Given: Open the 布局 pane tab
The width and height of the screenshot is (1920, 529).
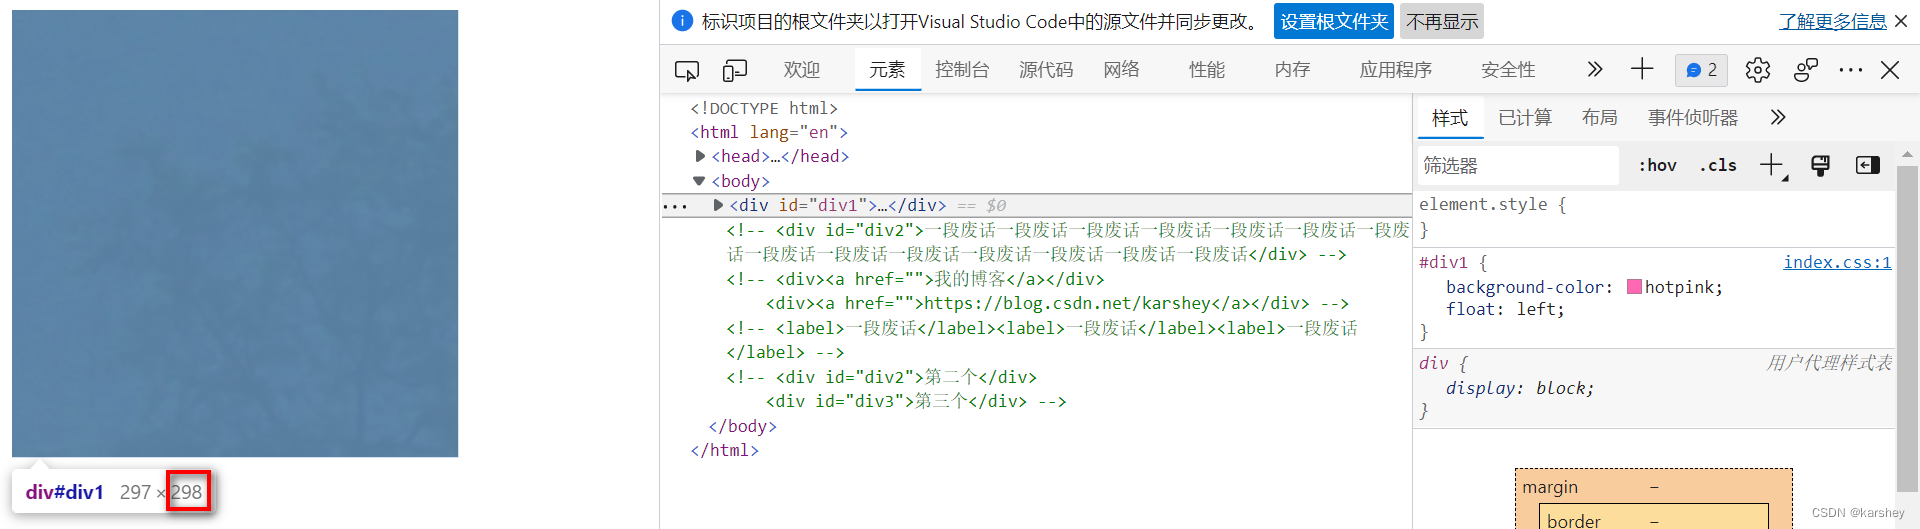Looking at the screenshot, I should pos(1600,118).
